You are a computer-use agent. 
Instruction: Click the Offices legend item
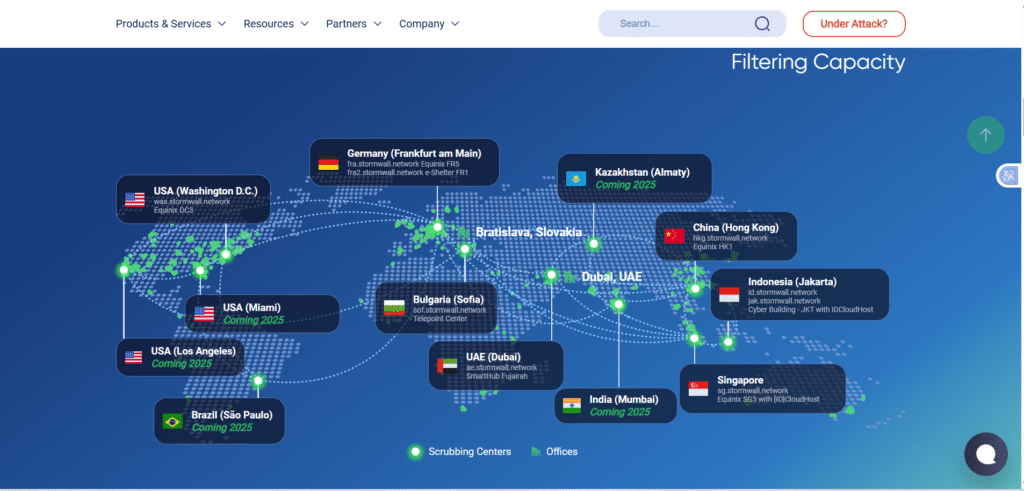555,452
